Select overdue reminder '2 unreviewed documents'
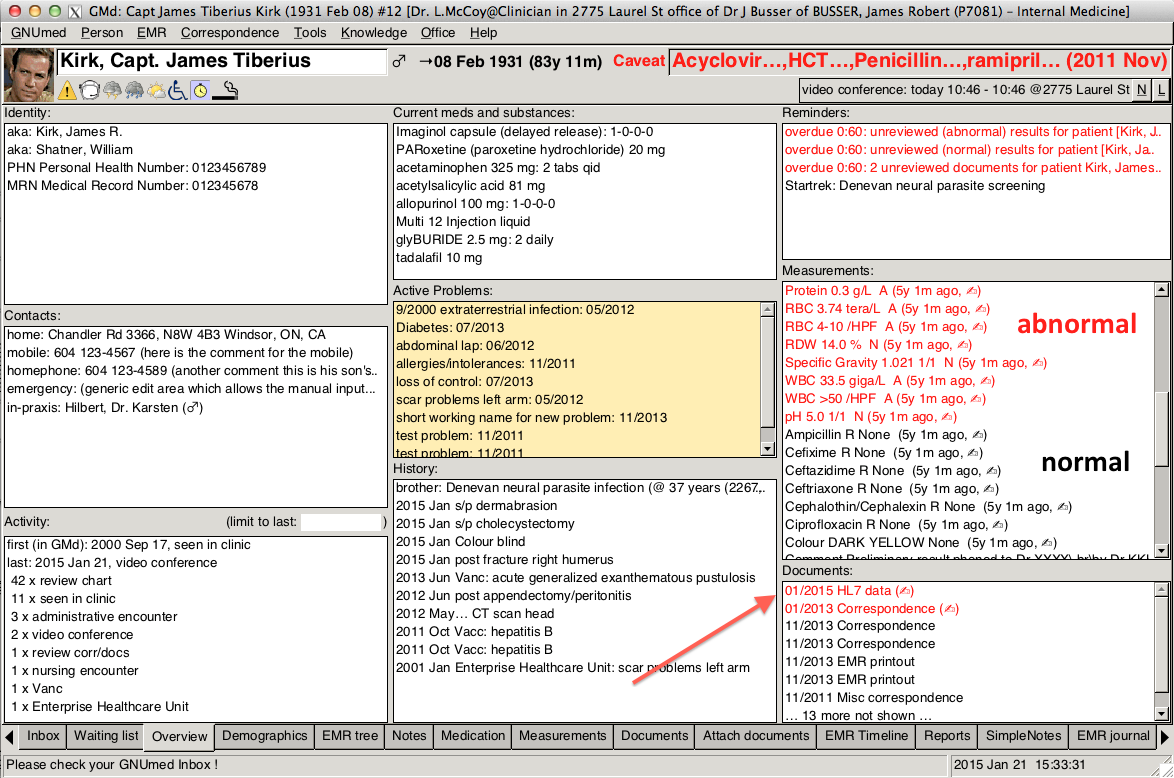Image resolution: width=1174 pixels, height=778 pixels. pyautogui.click(x=973, y=168)
